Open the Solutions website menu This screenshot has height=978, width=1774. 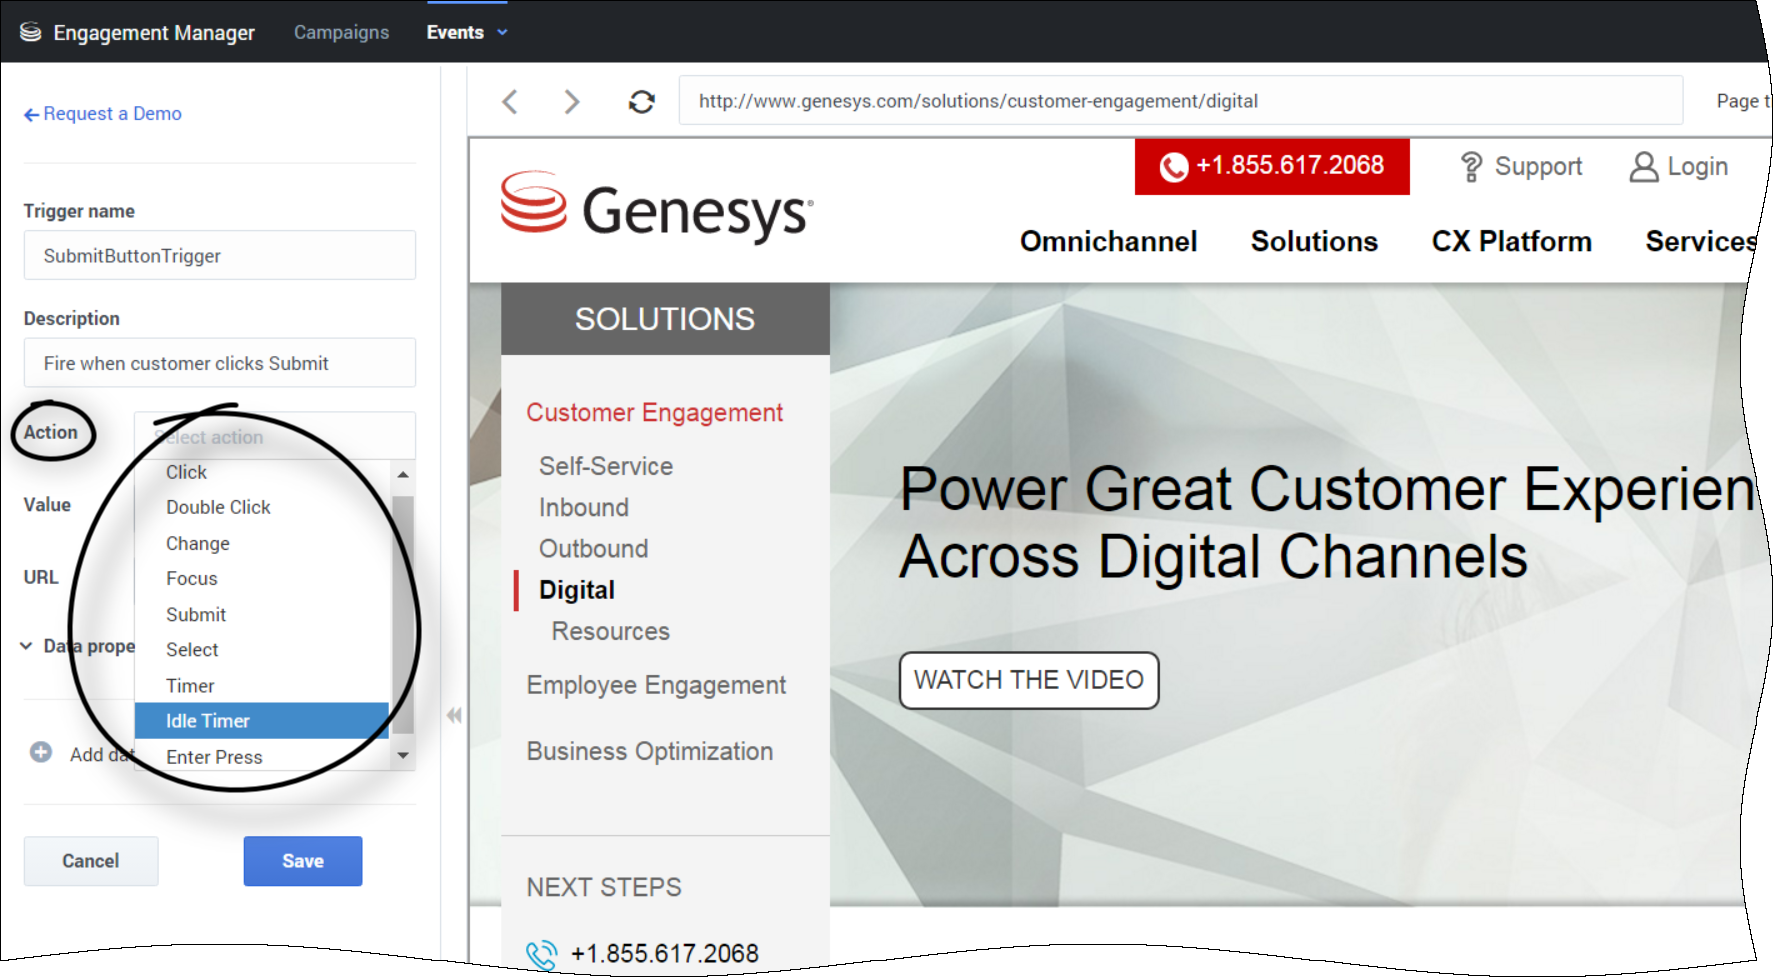[1313, 241]
